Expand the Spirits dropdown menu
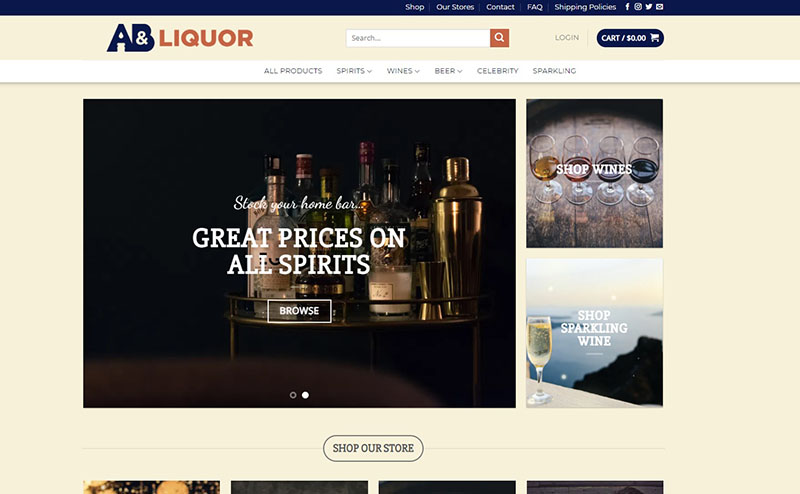This screenshot has height=494, width=800. 354,71
